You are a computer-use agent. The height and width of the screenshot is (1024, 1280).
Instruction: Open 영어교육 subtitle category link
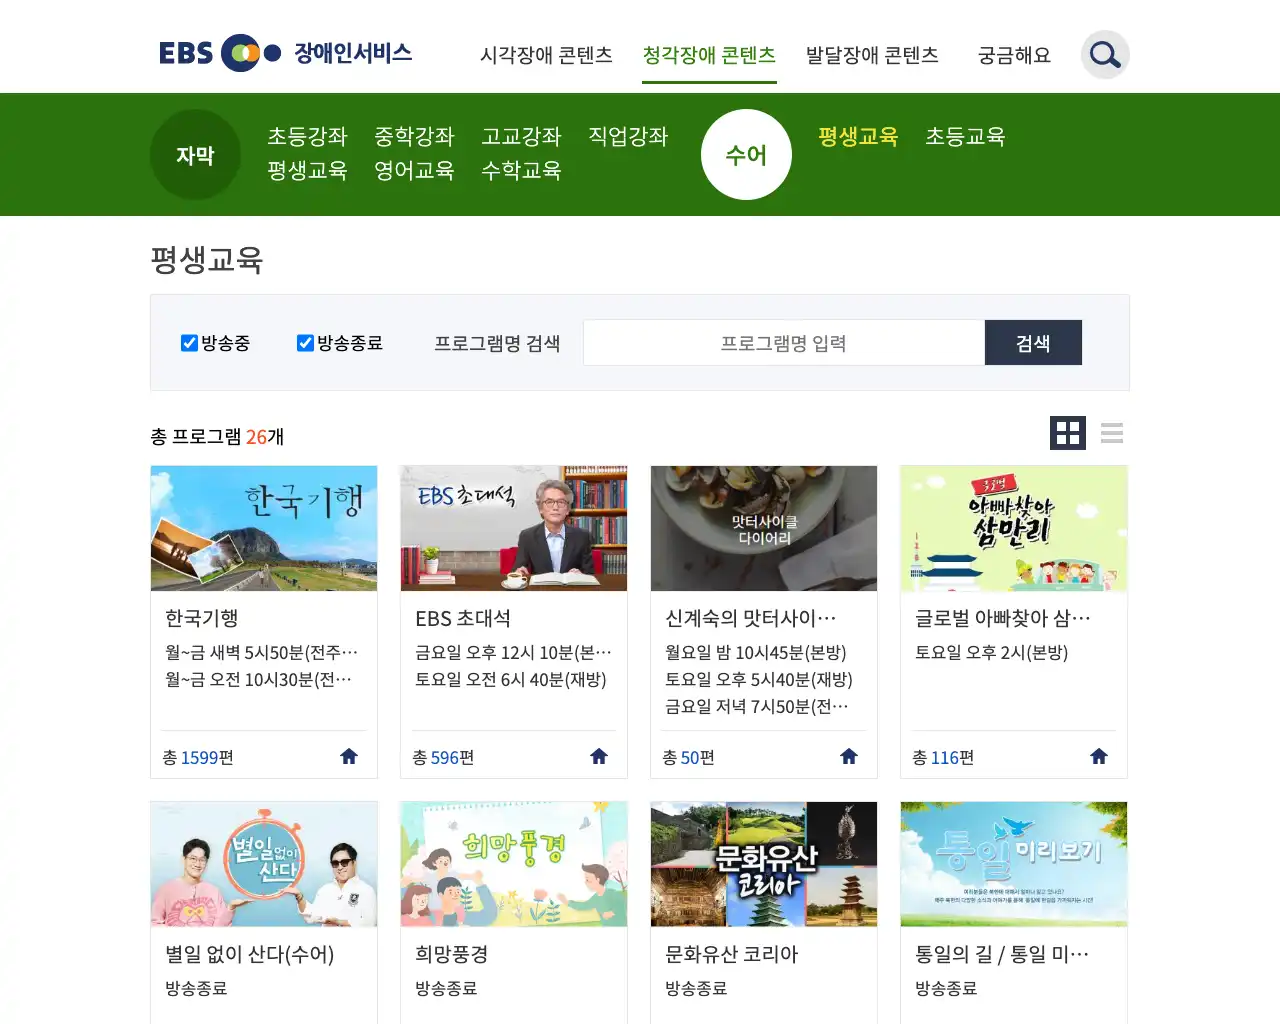414,171
